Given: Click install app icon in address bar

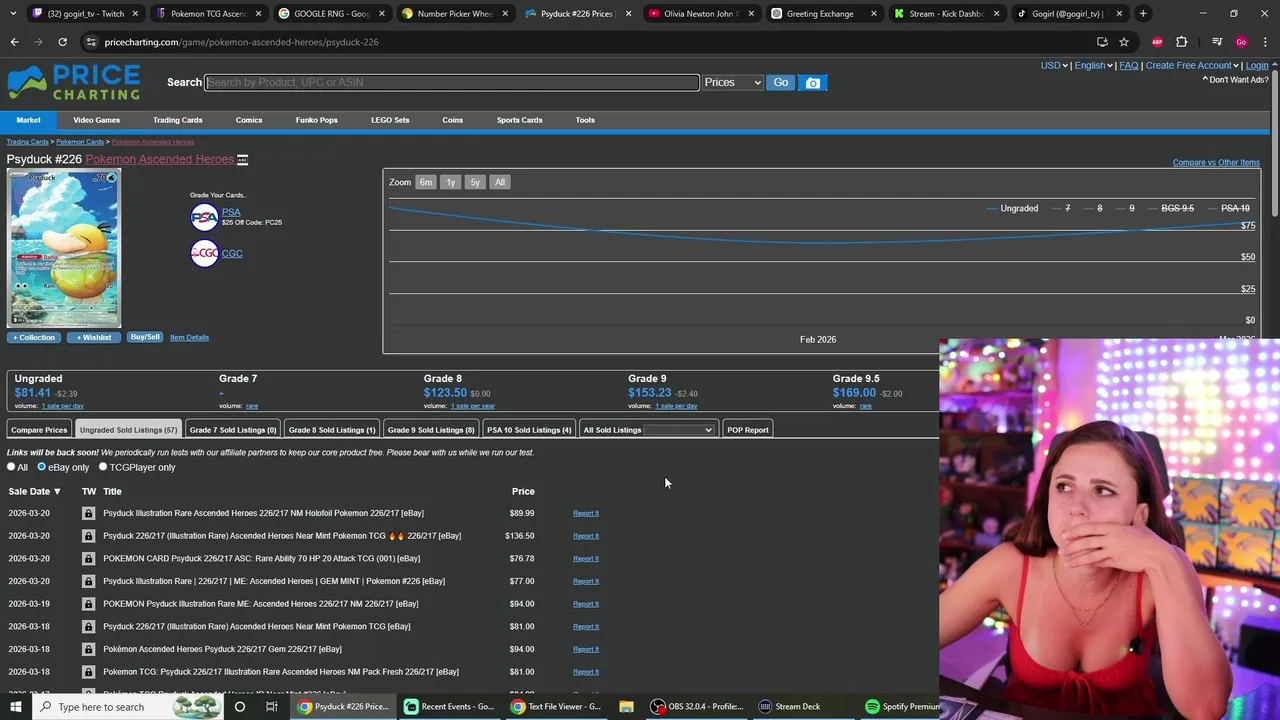Looking at the screenshot, I should point(1102,42).
